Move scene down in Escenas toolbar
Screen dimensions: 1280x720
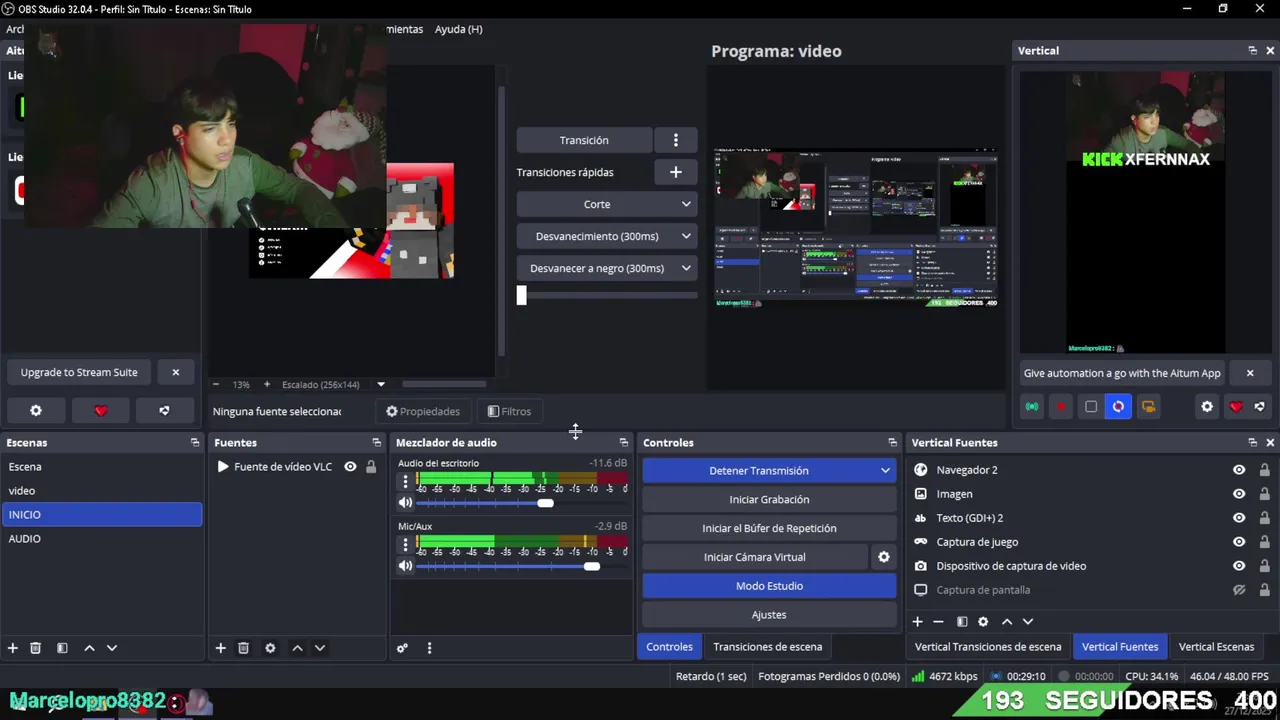[112, 648]
